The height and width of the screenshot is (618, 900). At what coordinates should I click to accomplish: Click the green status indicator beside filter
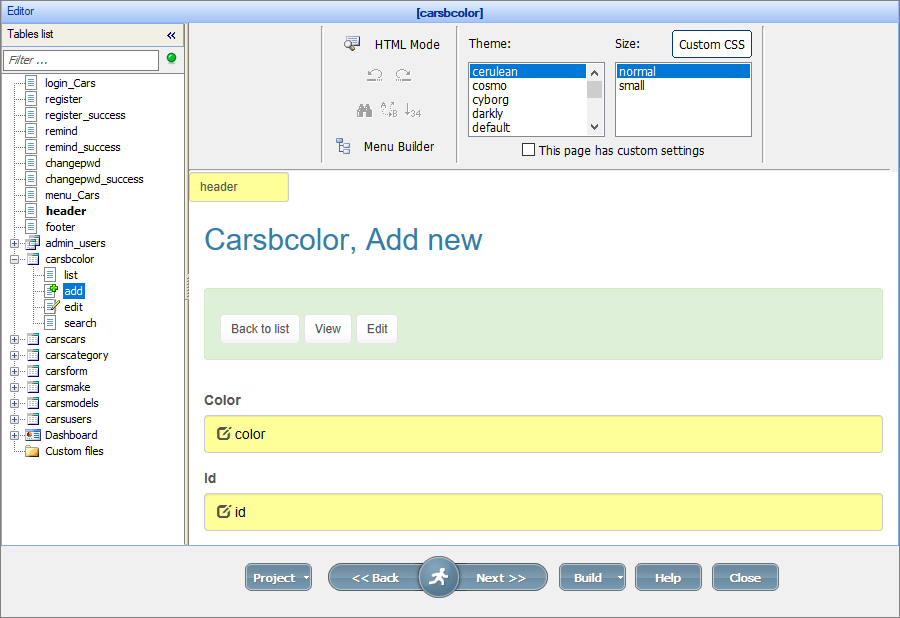click(x=171, y=59)
